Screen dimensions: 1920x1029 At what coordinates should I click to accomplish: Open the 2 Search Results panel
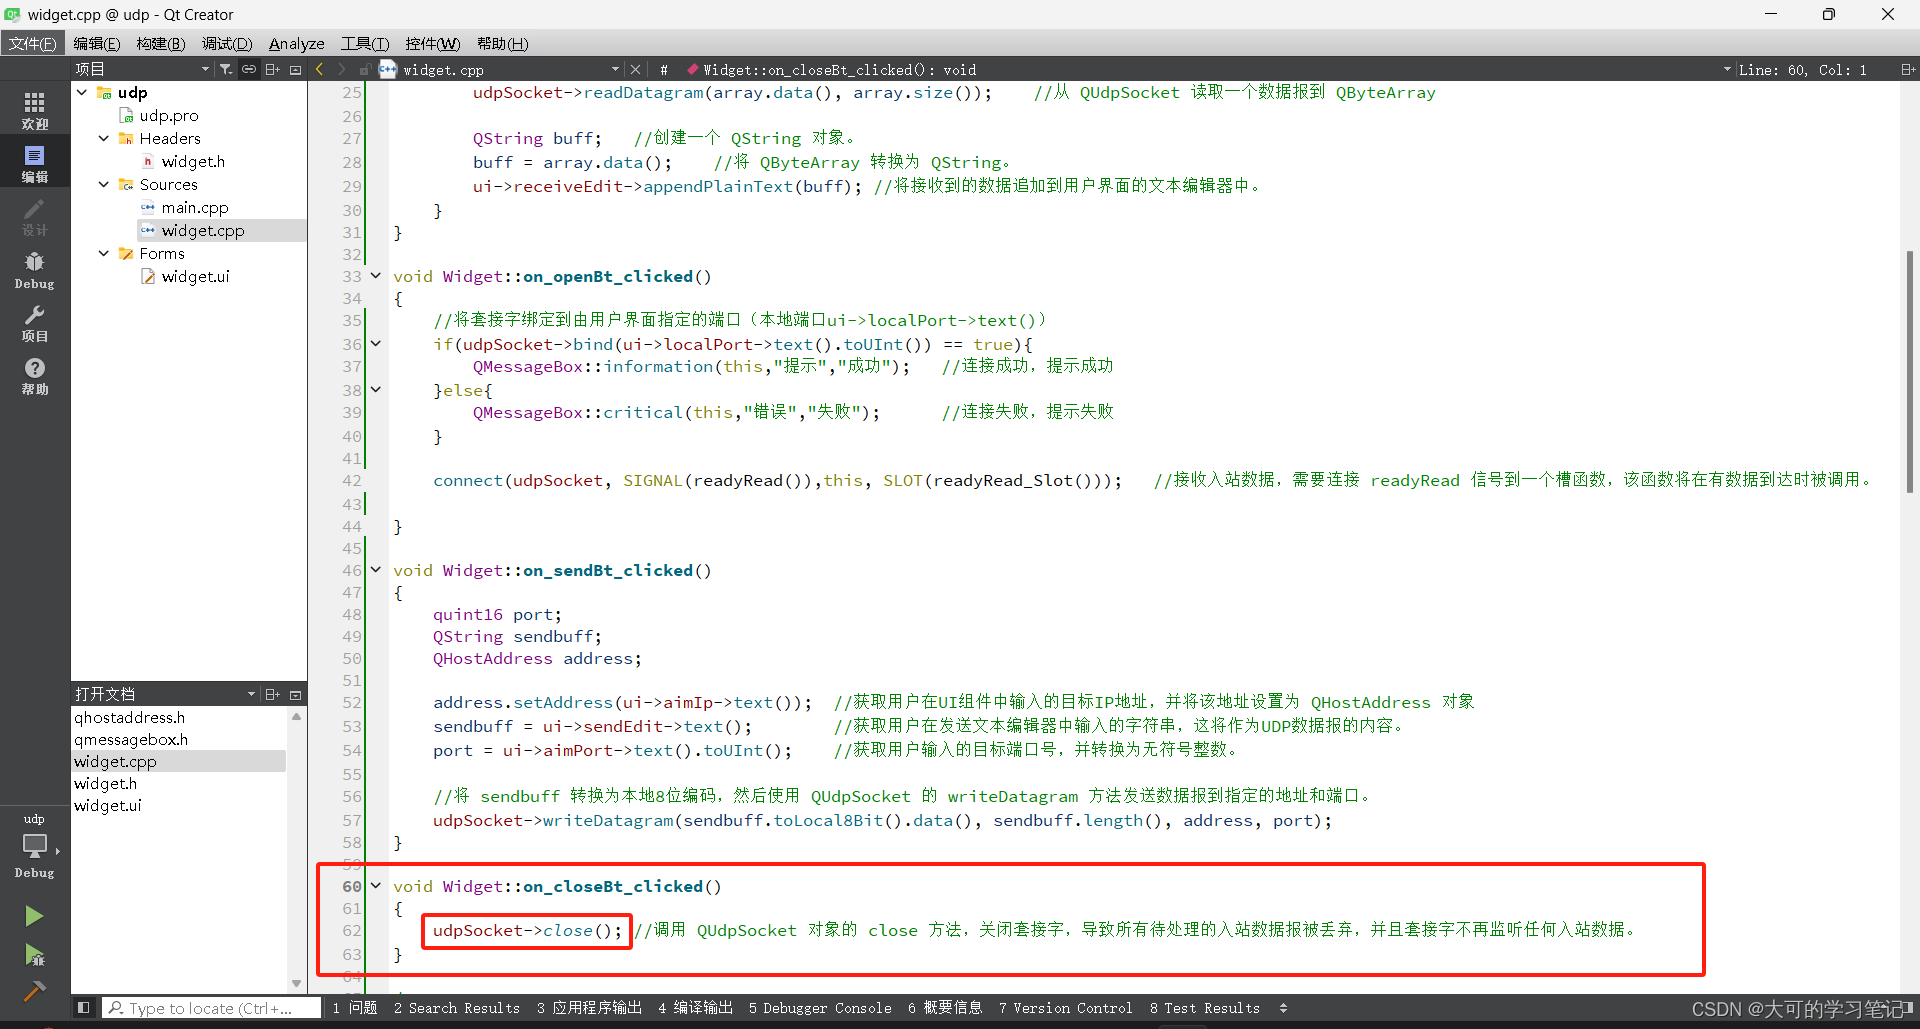click(x=457, y=1007)
